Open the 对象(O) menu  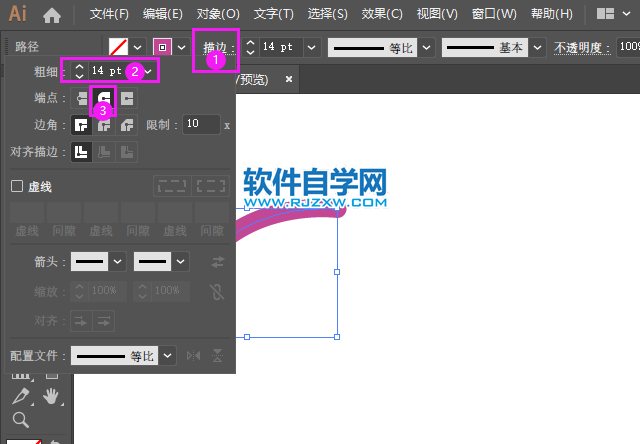[218, 14]
